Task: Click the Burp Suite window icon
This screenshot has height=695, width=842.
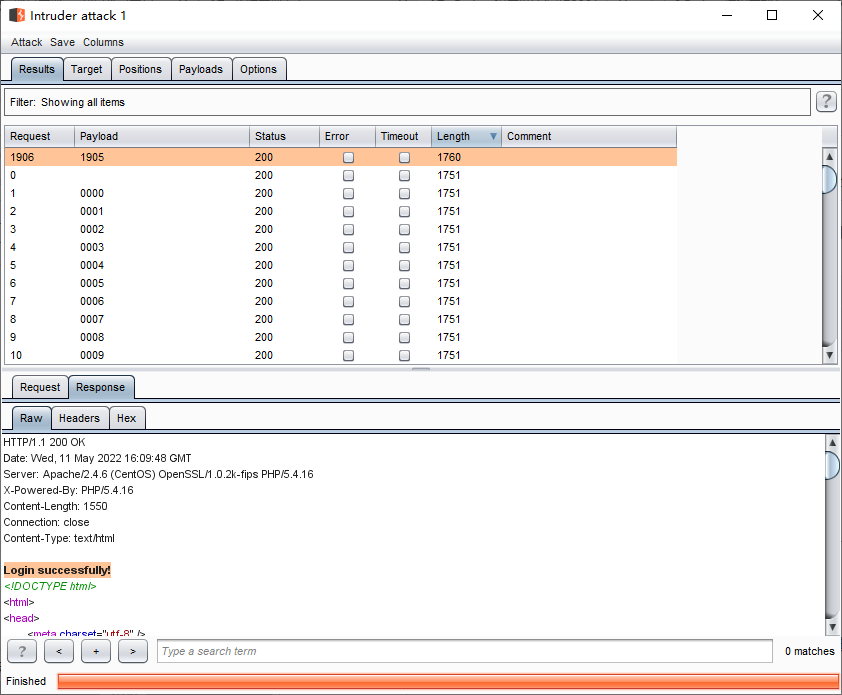Action: pyautogui.click(x=17, y=15)
